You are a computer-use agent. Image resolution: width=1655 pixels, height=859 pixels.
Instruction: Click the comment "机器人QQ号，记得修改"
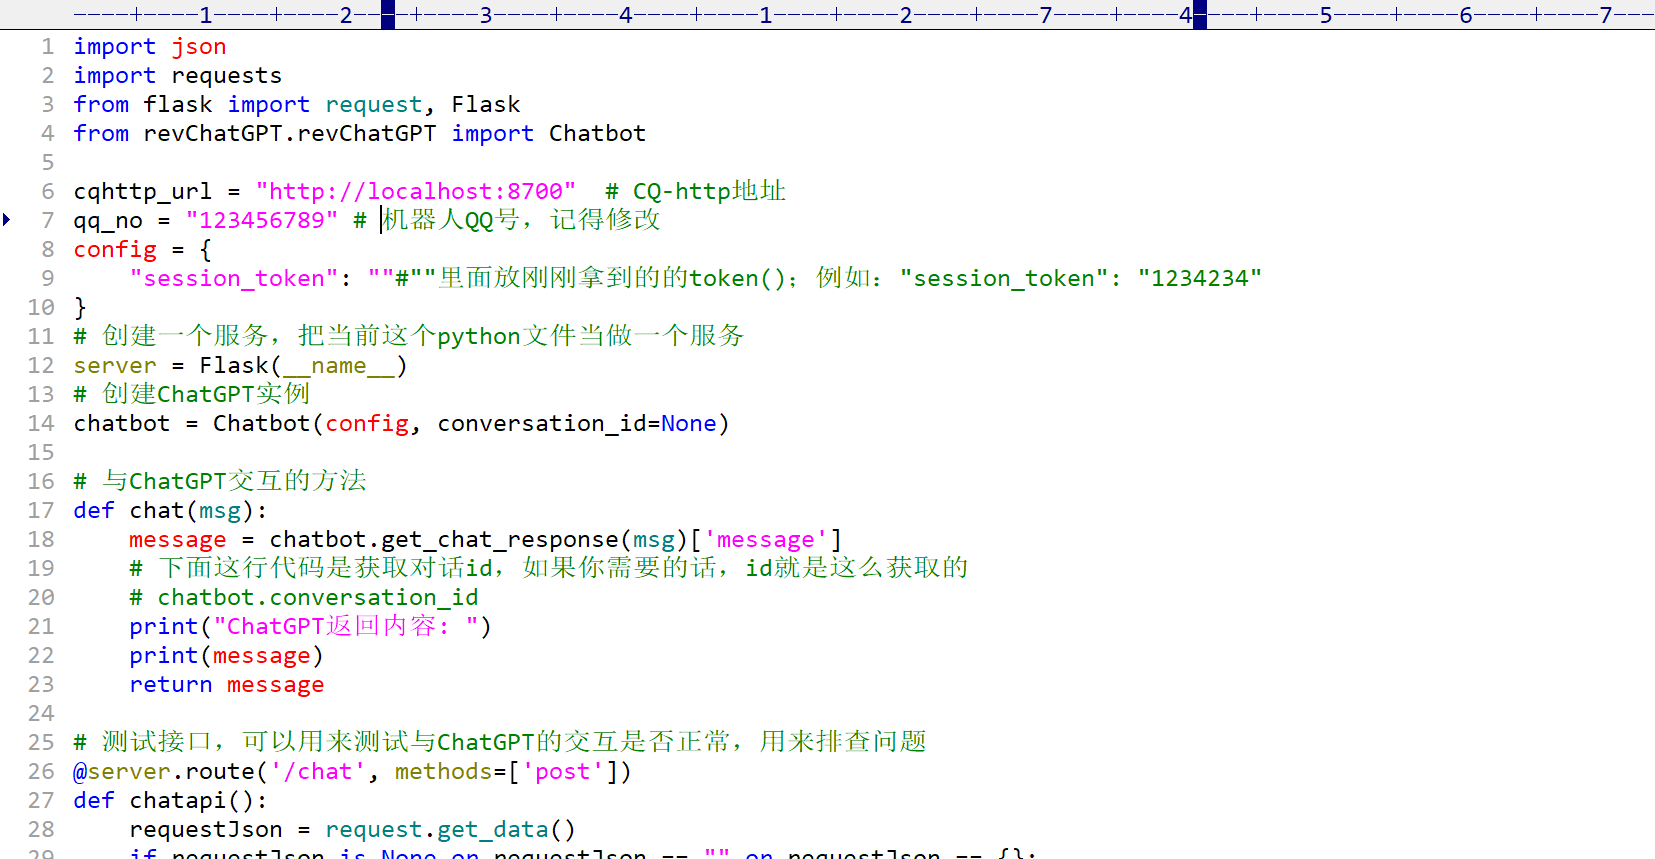(522, 220)
